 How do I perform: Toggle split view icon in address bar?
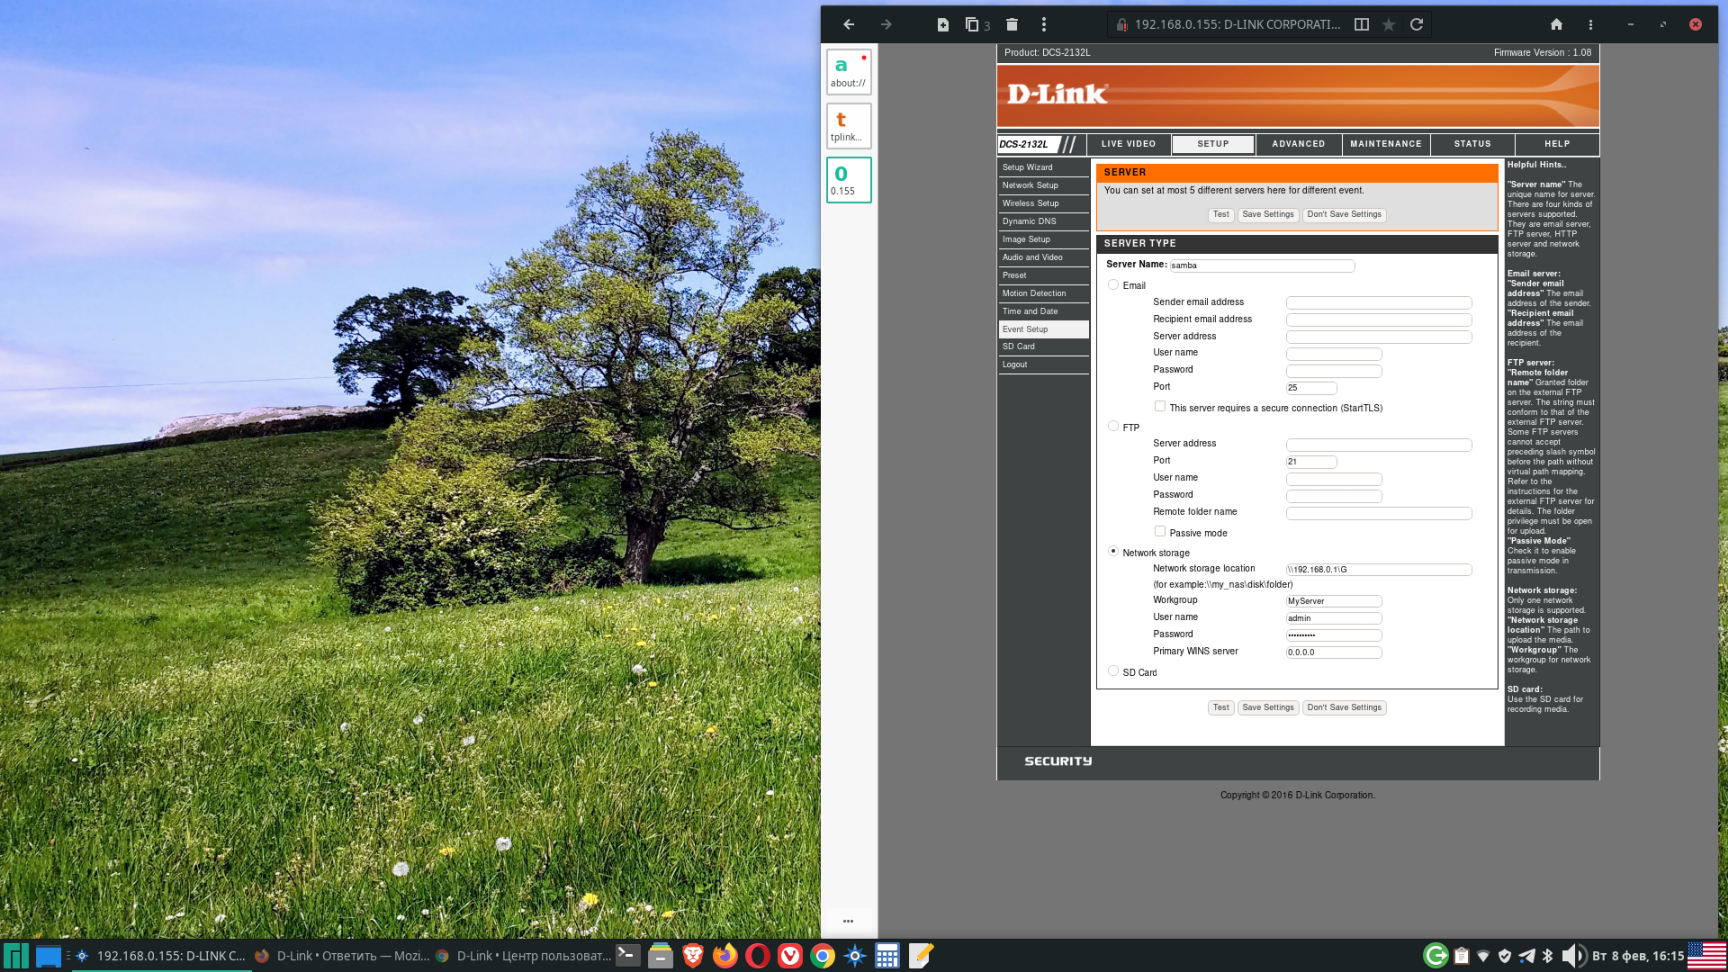pos(1361,25)
